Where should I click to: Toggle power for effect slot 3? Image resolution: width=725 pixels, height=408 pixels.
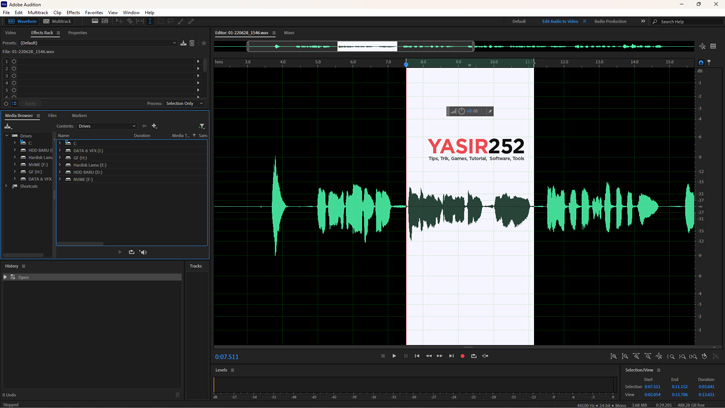click(14, 75)
